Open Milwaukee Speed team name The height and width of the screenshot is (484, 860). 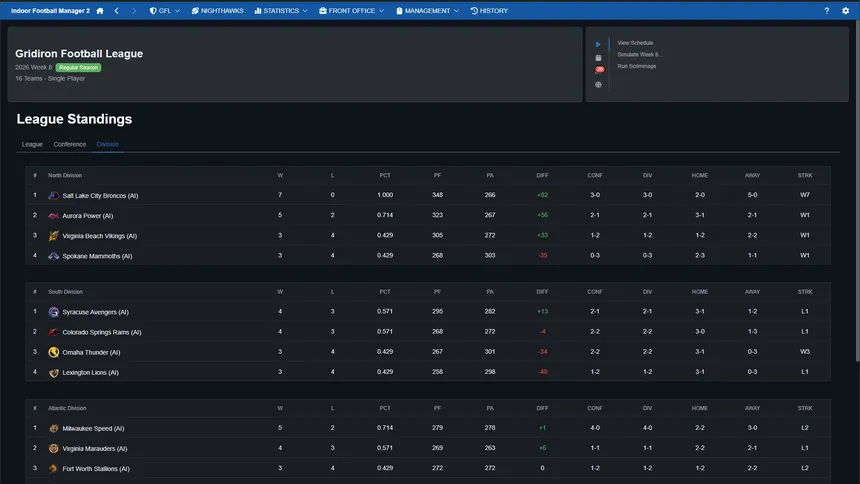click(x=93, y=429)
